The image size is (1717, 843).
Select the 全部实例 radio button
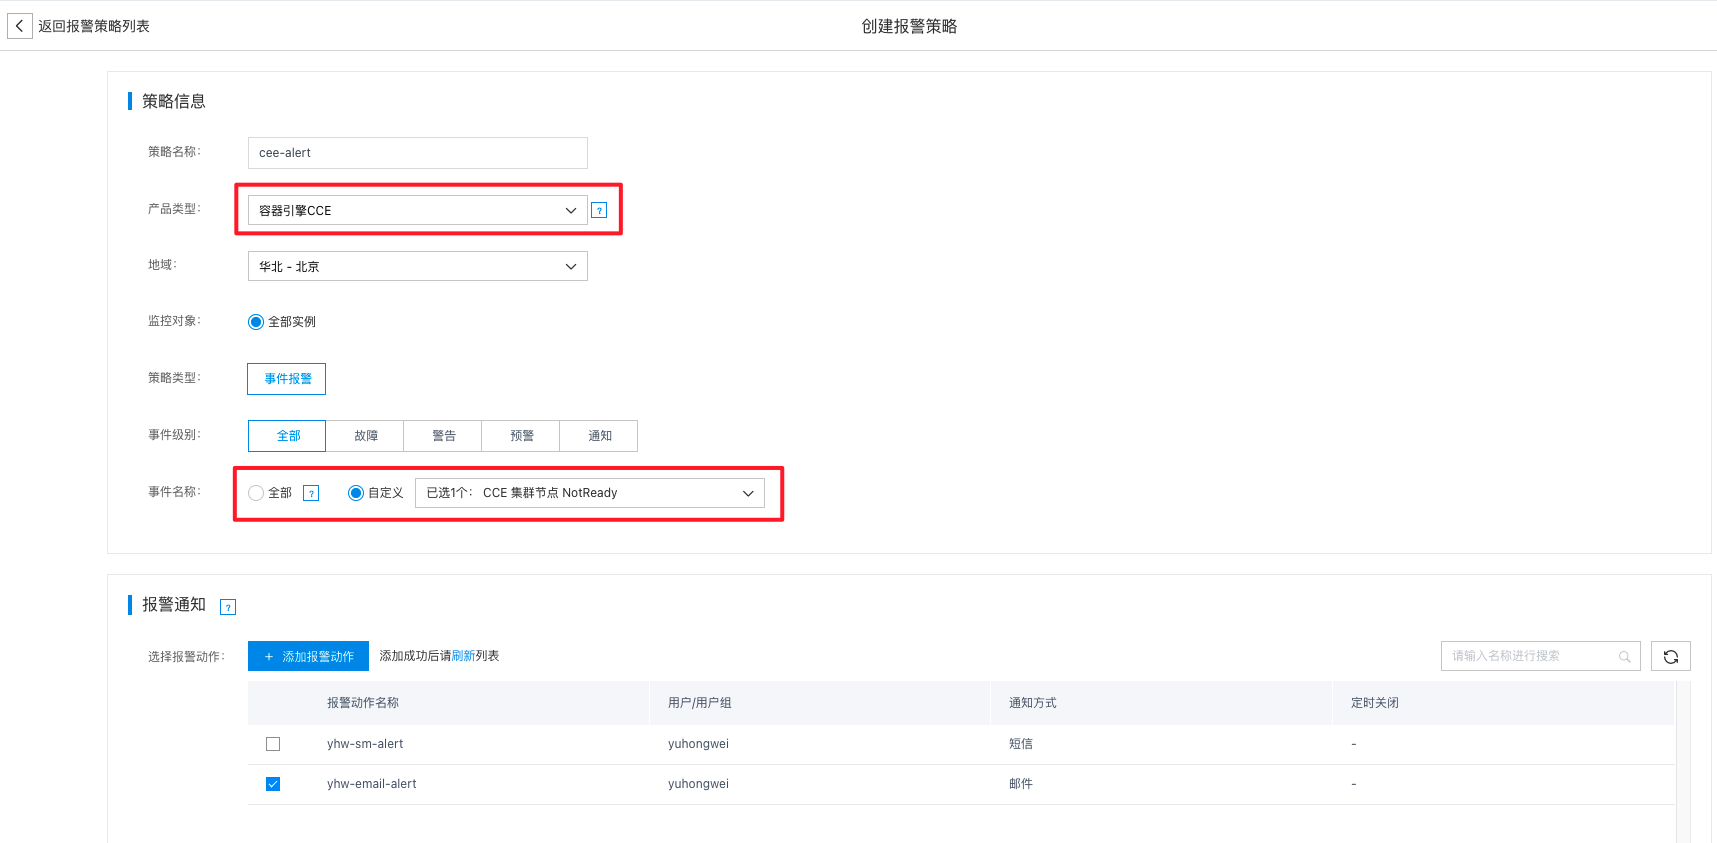tap(256, 322)
